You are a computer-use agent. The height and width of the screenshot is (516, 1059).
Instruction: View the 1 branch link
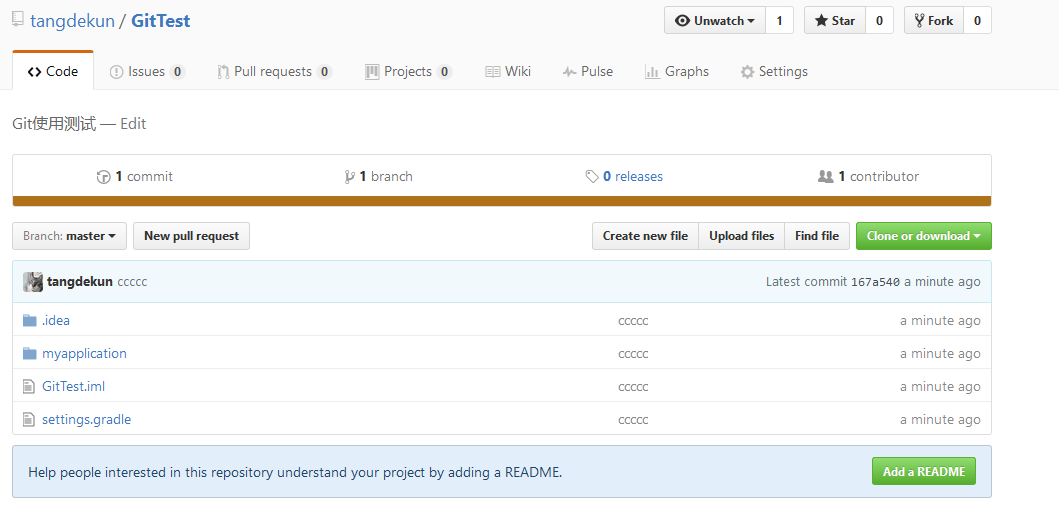click(x=378, y=176)
